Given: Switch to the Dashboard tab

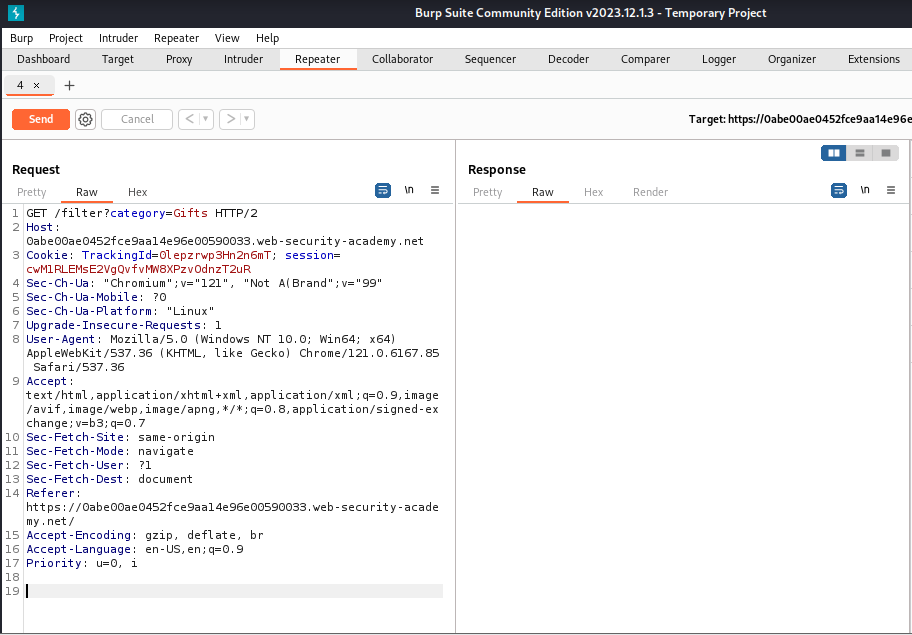Looking at the screenshot, I should (x=44, y=59).
